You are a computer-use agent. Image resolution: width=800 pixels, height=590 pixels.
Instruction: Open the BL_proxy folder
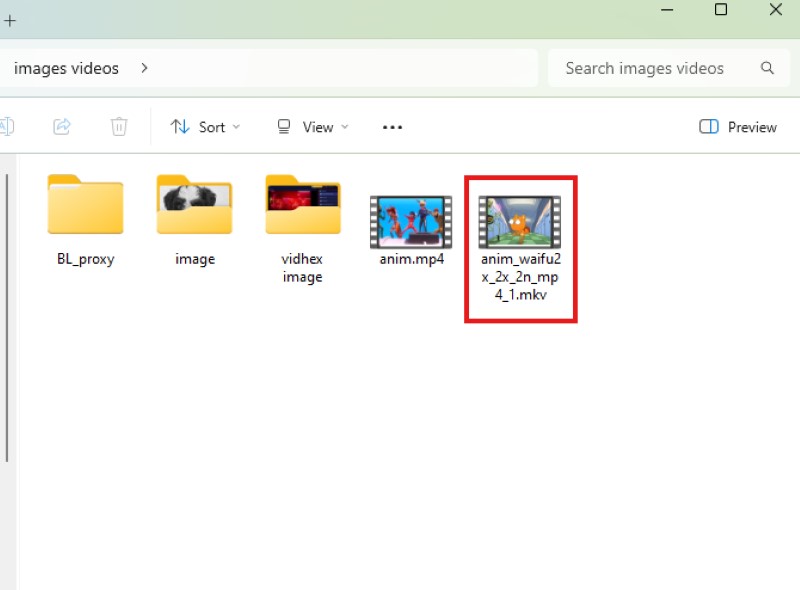pyautogui.click(x=85, y=205)
